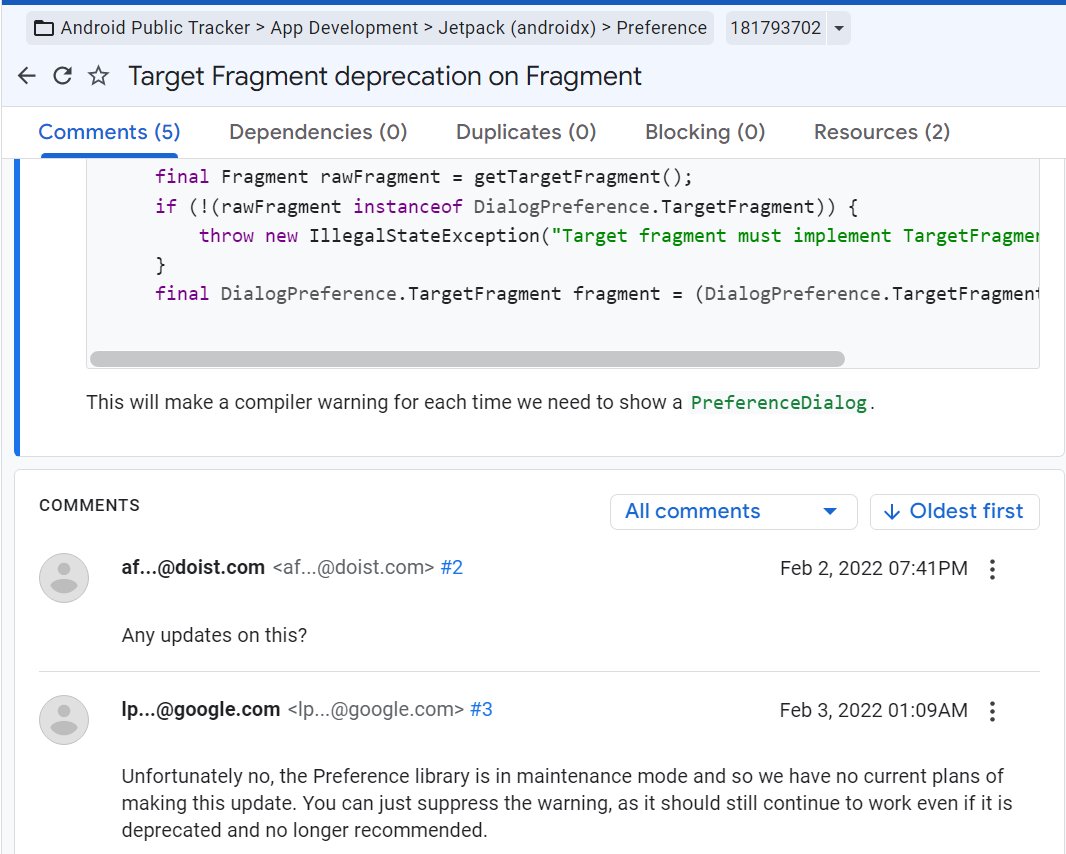Click the PreferenceDialog inline code text
The image size is (1066, 854).
[x=778, y=403]
